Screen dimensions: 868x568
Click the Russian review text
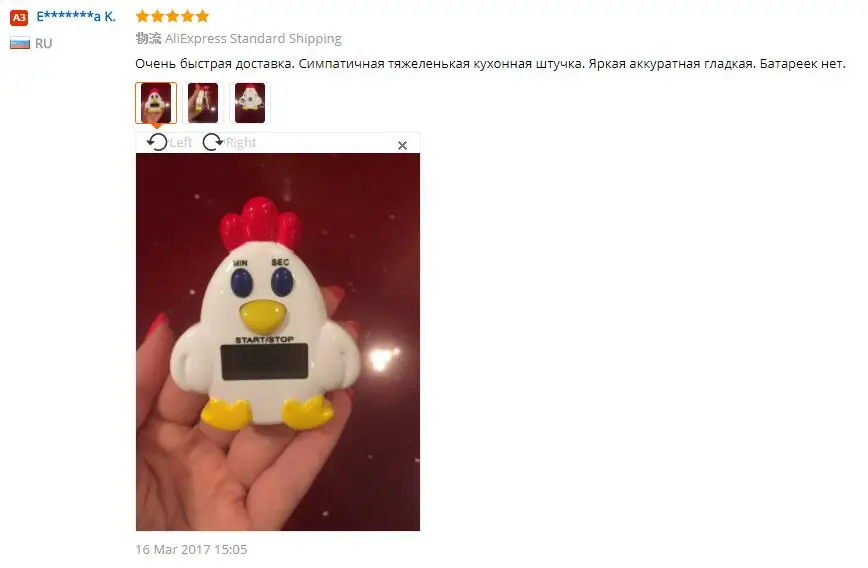pyautogui.click(x=490, y=64)
